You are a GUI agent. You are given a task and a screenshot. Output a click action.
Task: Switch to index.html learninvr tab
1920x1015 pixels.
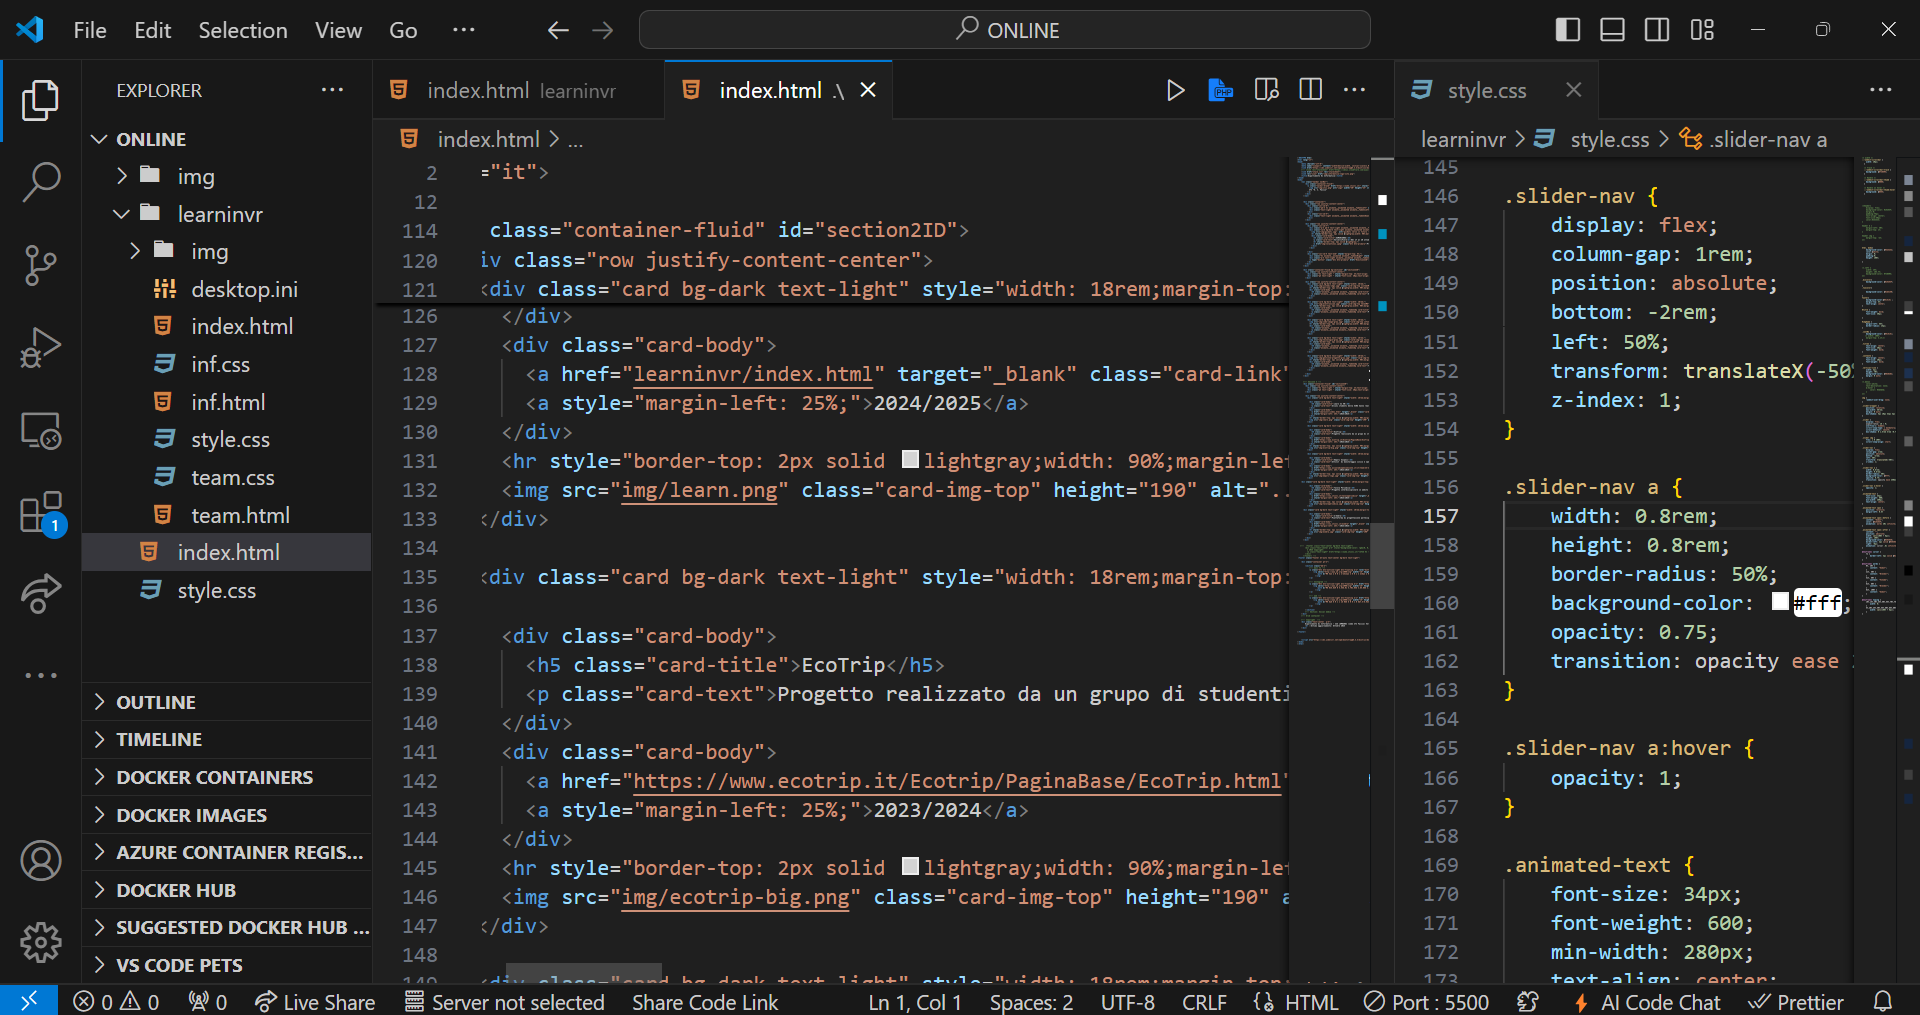click(x=518, y=90)
